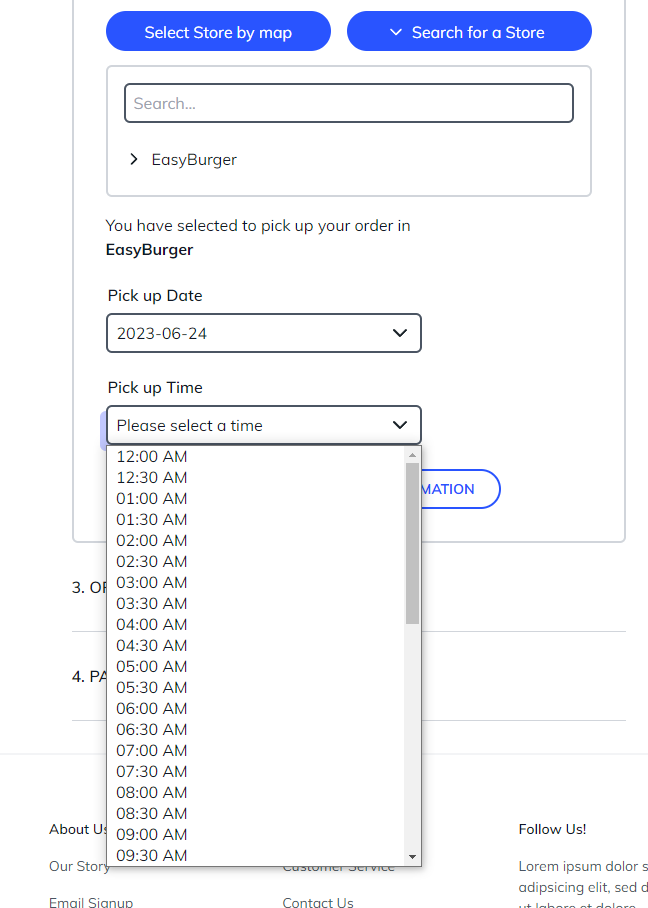Screen dimensions: 648x908
Task: Click the store Search input field
Action: click(x=348, y=103)
